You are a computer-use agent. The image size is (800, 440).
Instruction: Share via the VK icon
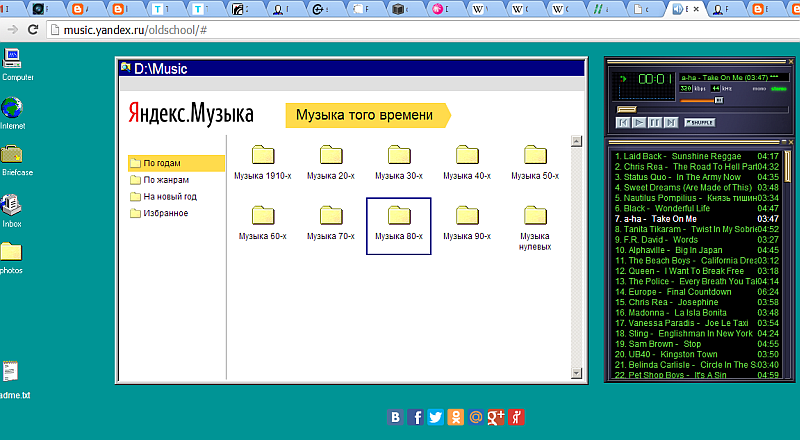[x=396, y=418]
